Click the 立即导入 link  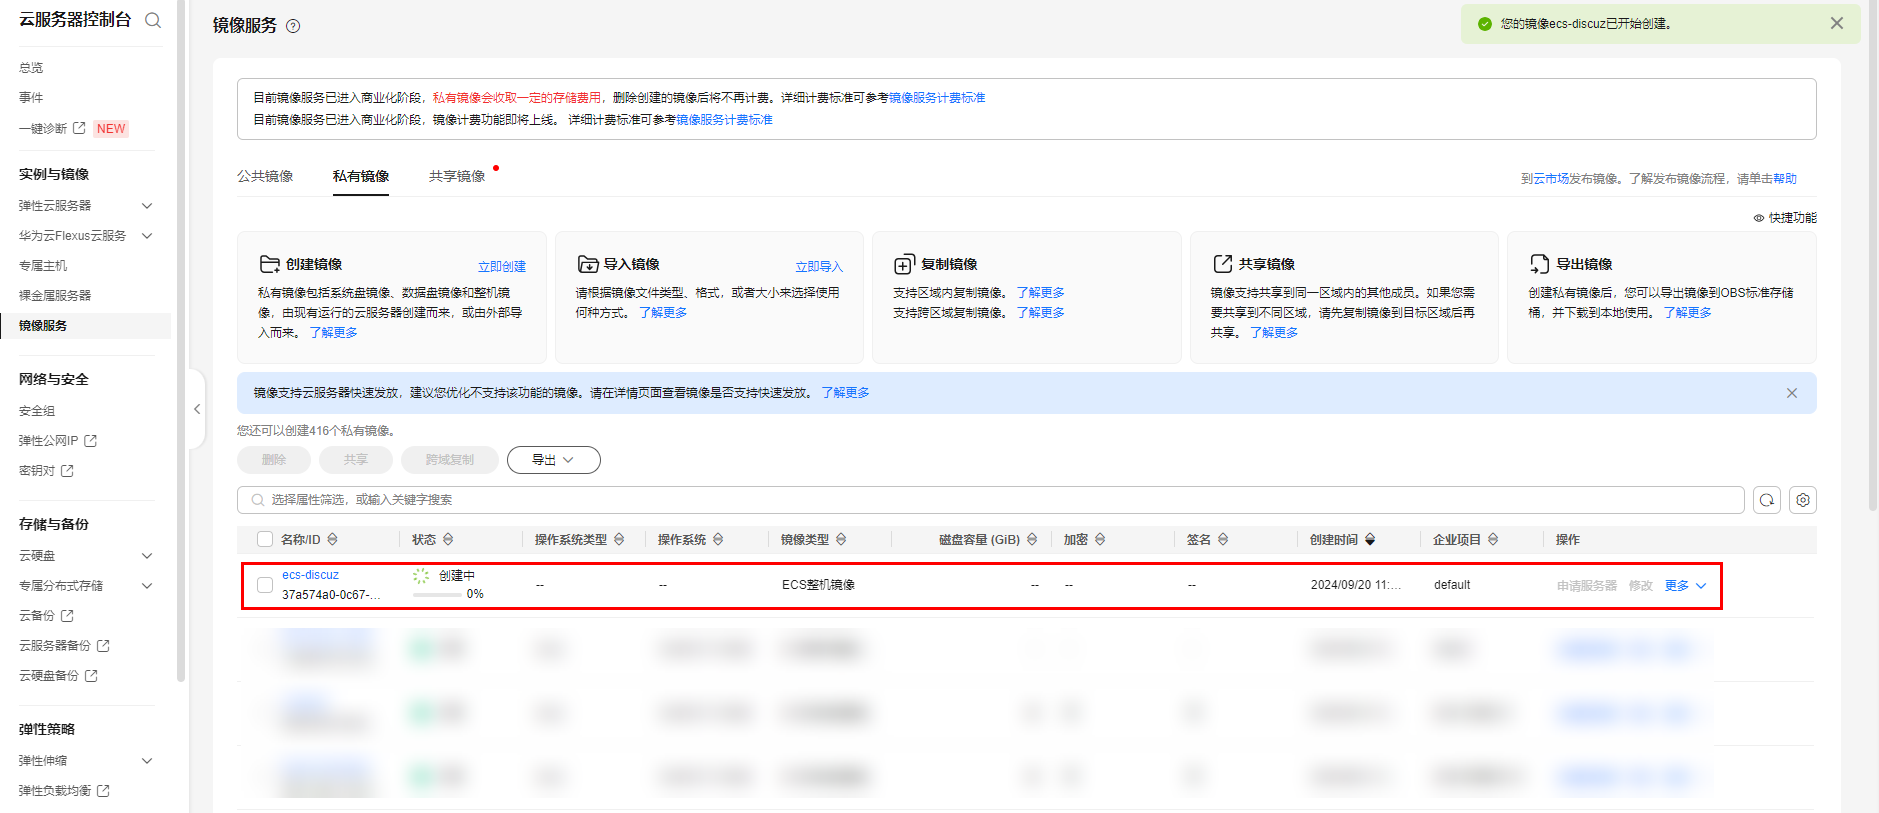tap(819, 266)
